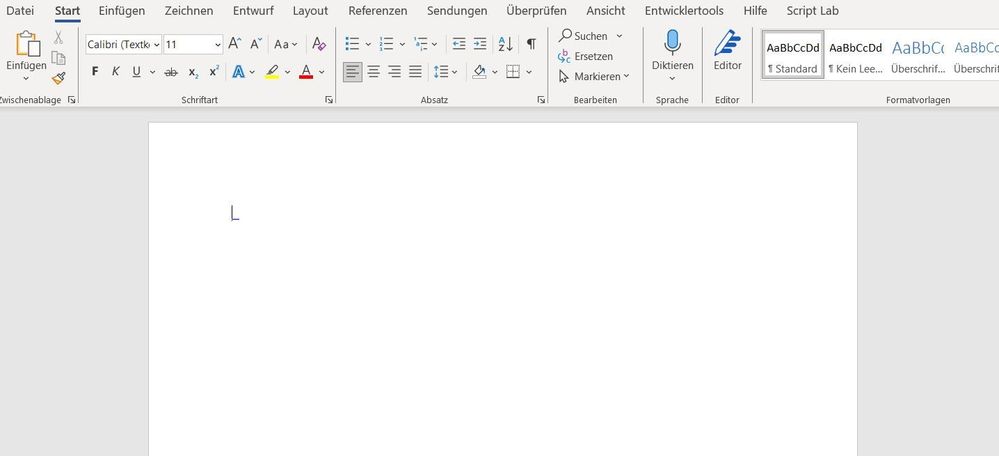Set left text alignment
This screenshot has height=456, width=999.
tap(352, 72)
